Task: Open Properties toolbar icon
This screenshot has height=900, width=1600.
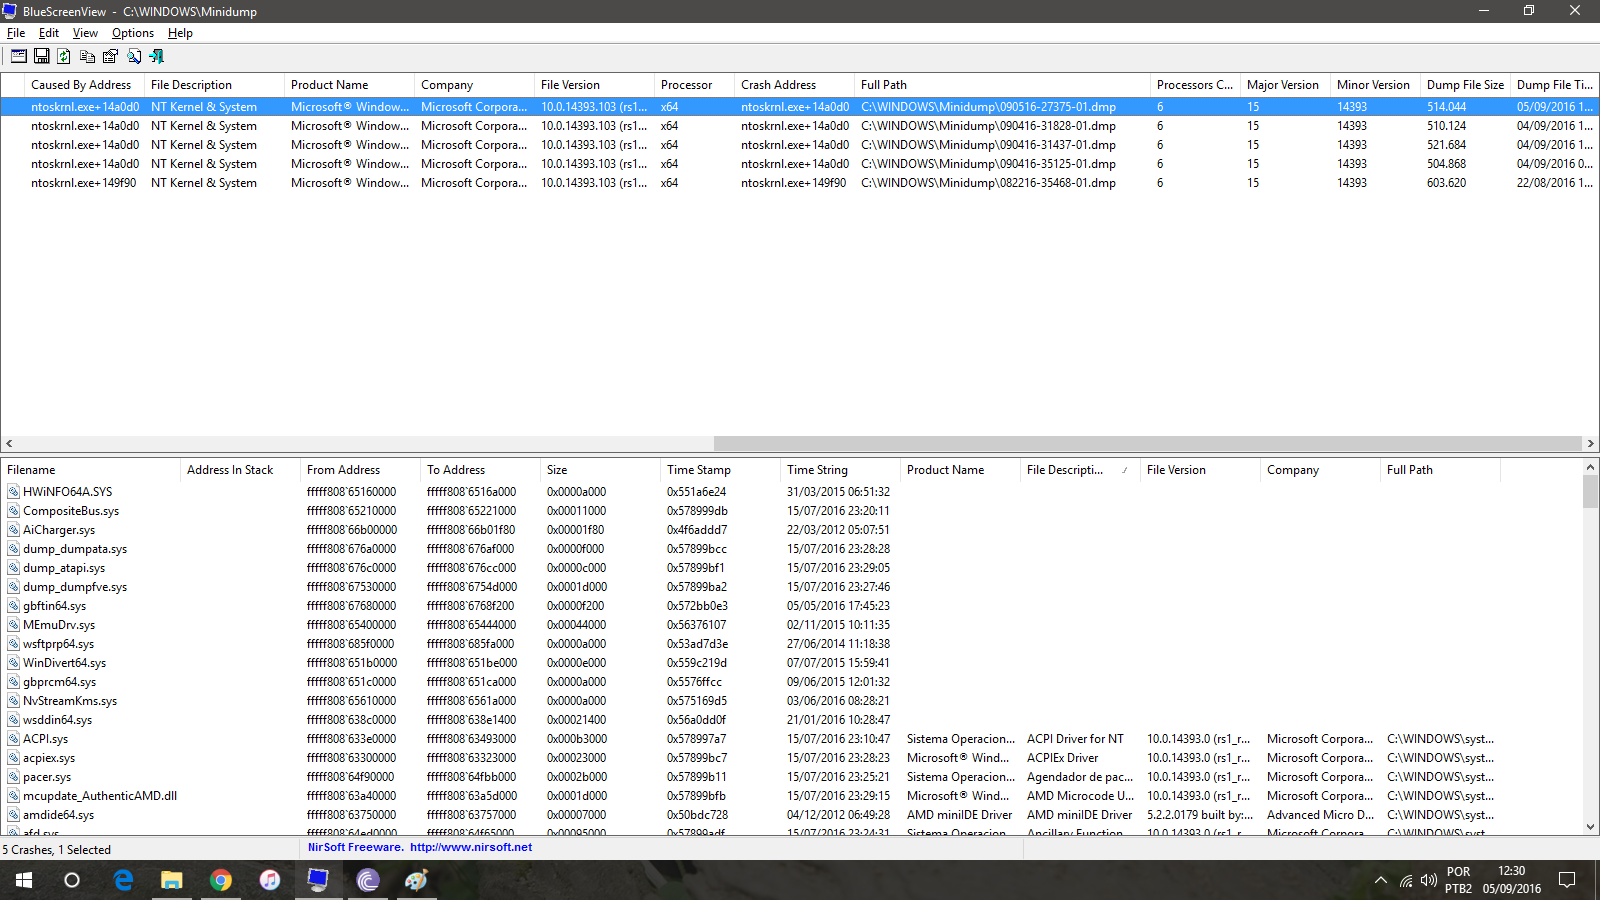Action: click(110, 56)
